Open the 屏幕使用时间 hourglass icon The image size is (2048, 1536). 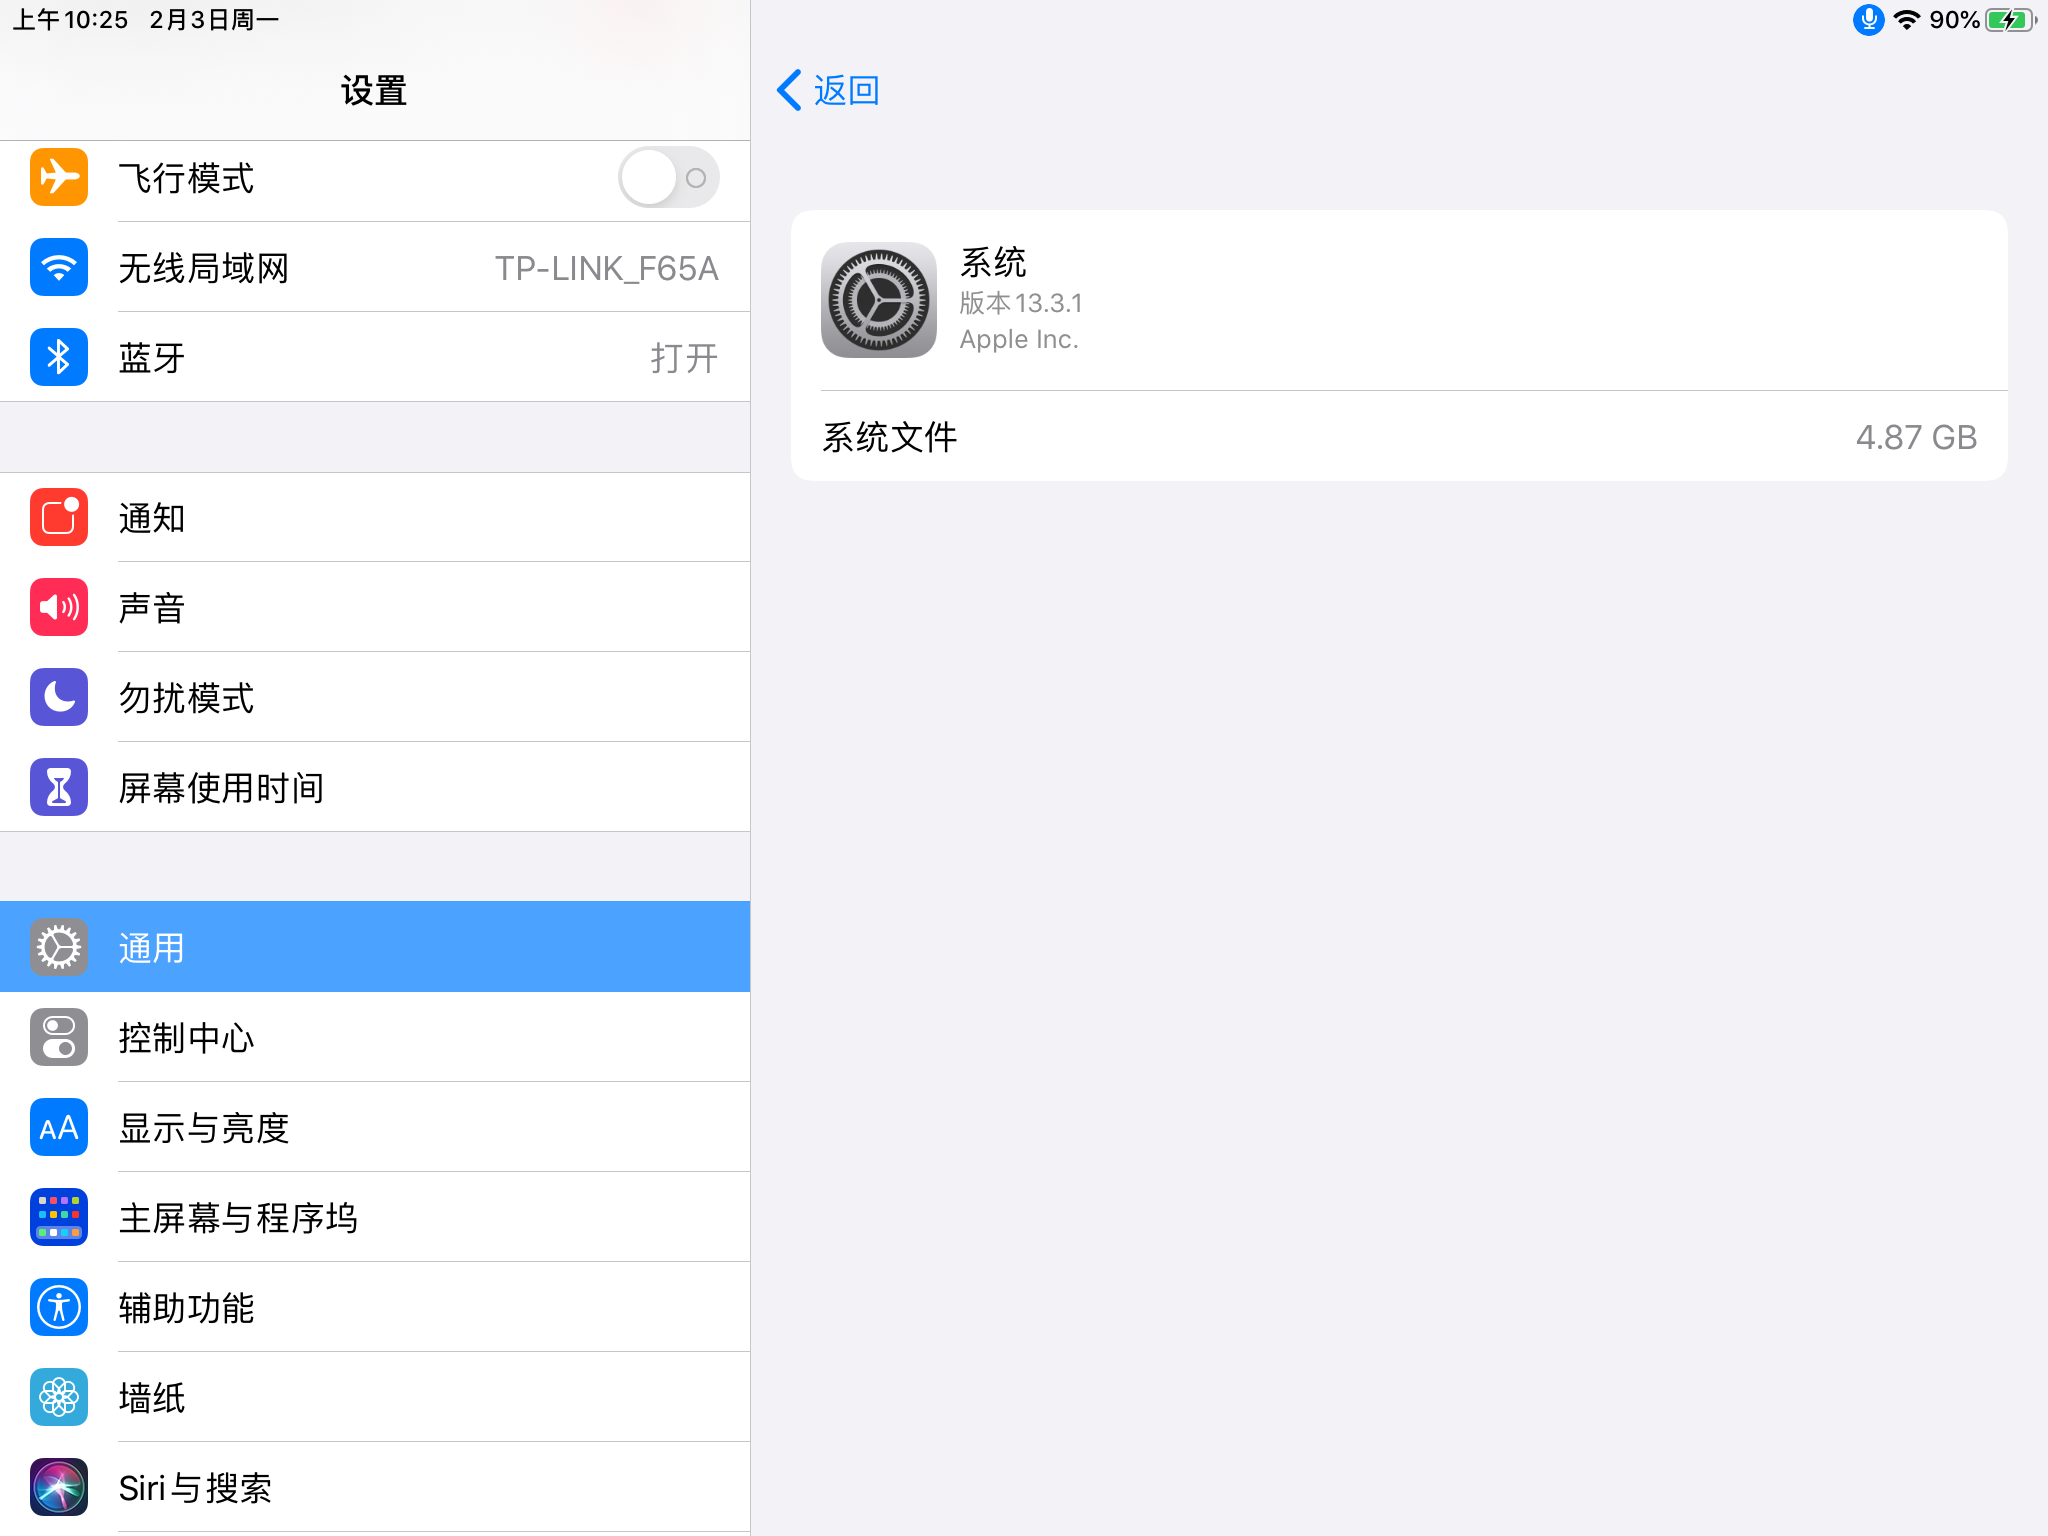pos(59,788)
